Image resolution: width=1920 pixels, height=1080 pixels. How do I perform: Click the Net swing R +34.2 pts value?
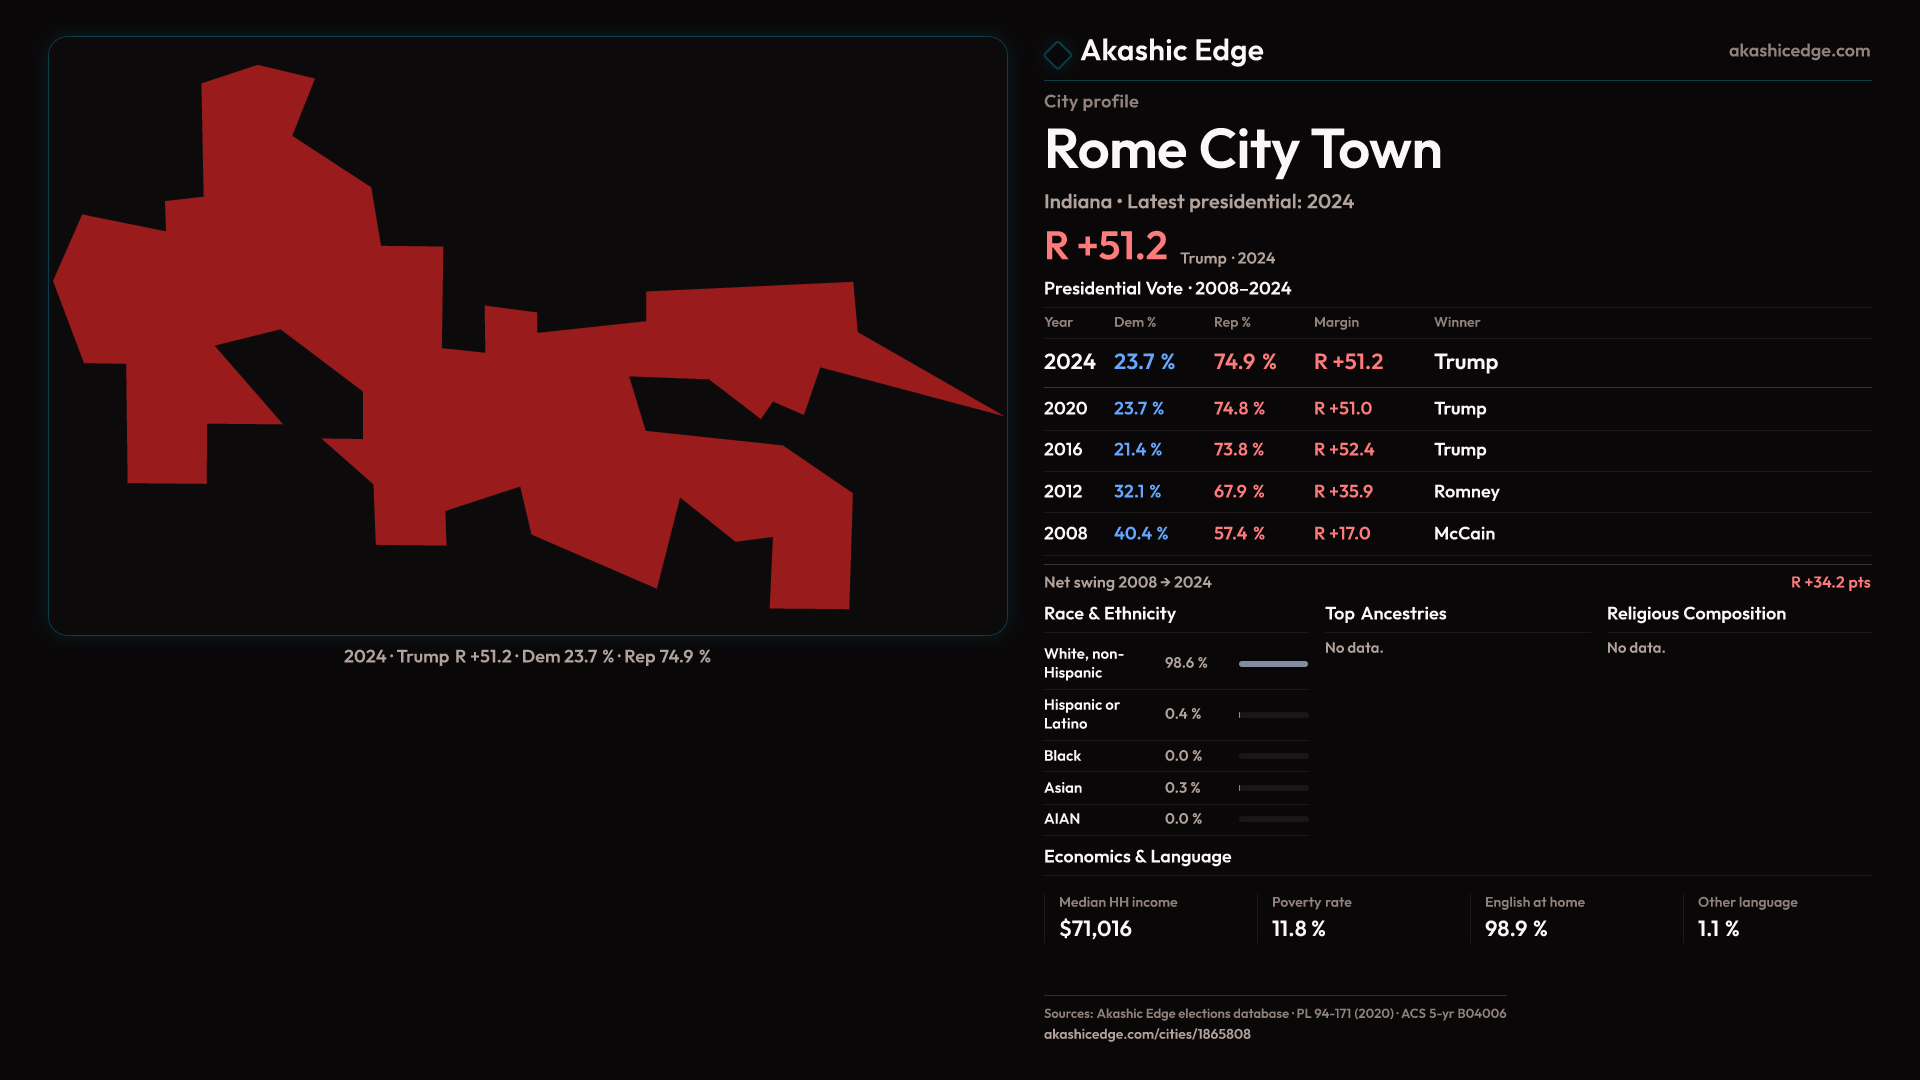1829,583
